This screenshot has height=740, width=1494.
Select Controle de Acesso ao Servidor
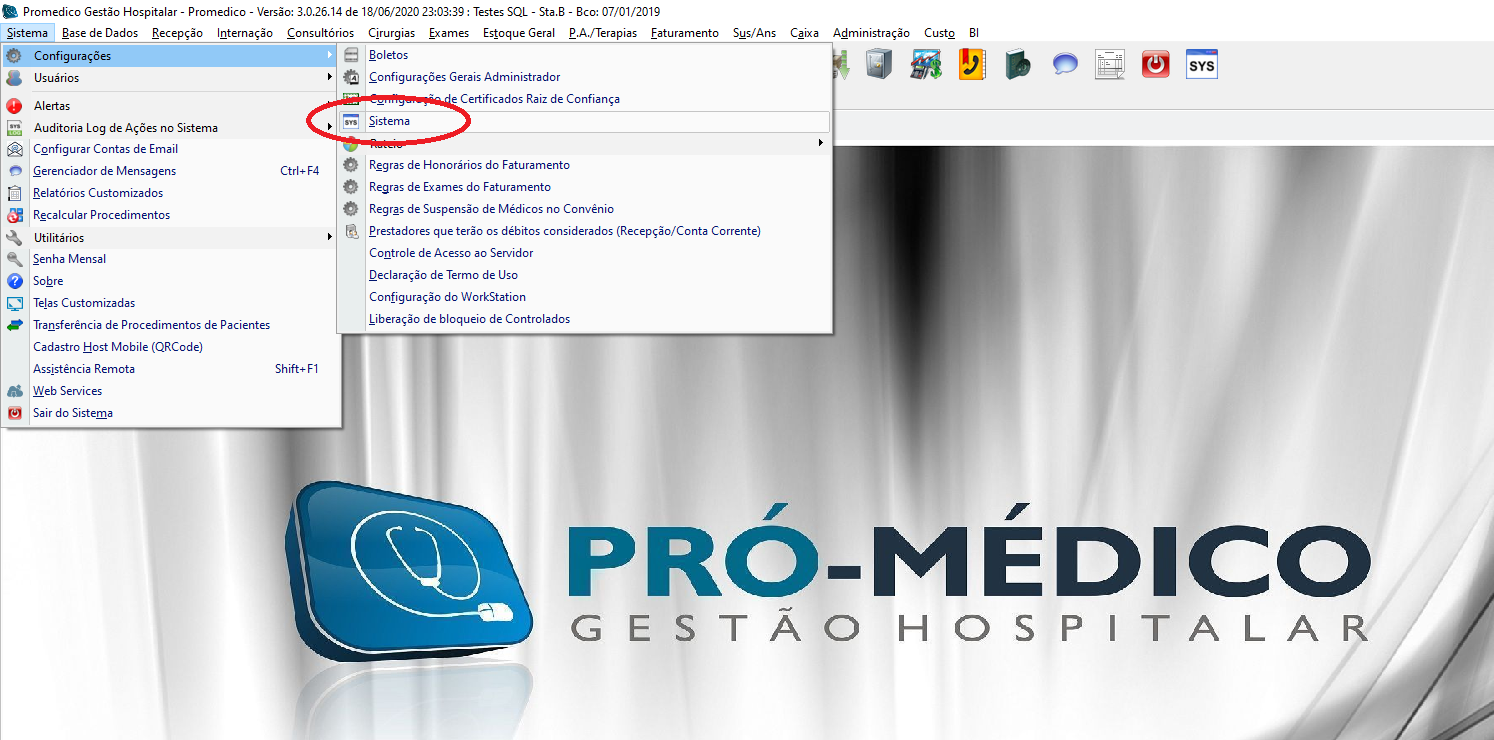coord(584,253)
